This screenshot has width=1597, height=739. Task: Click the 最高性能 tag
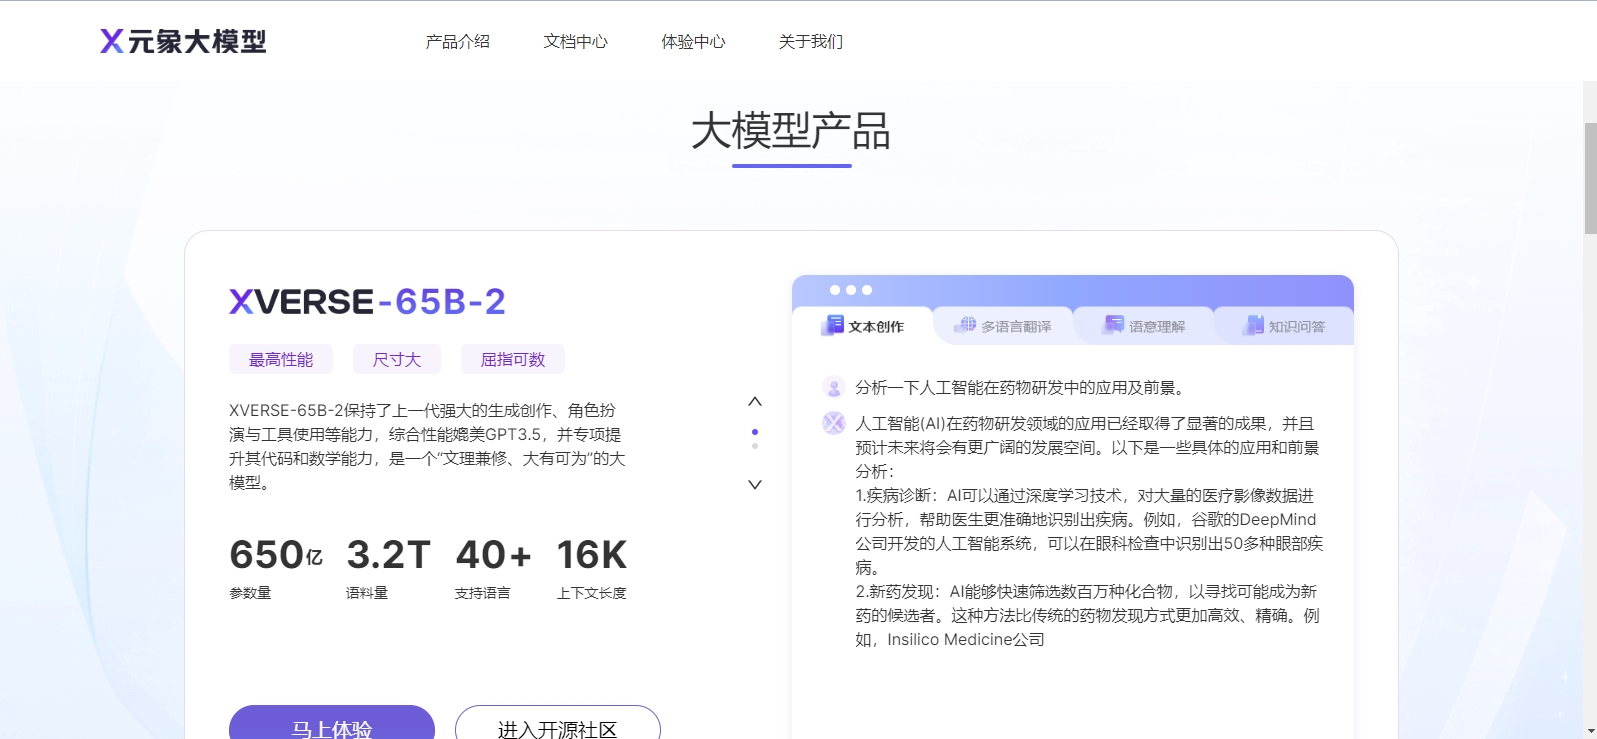click(x=281, y=359)
